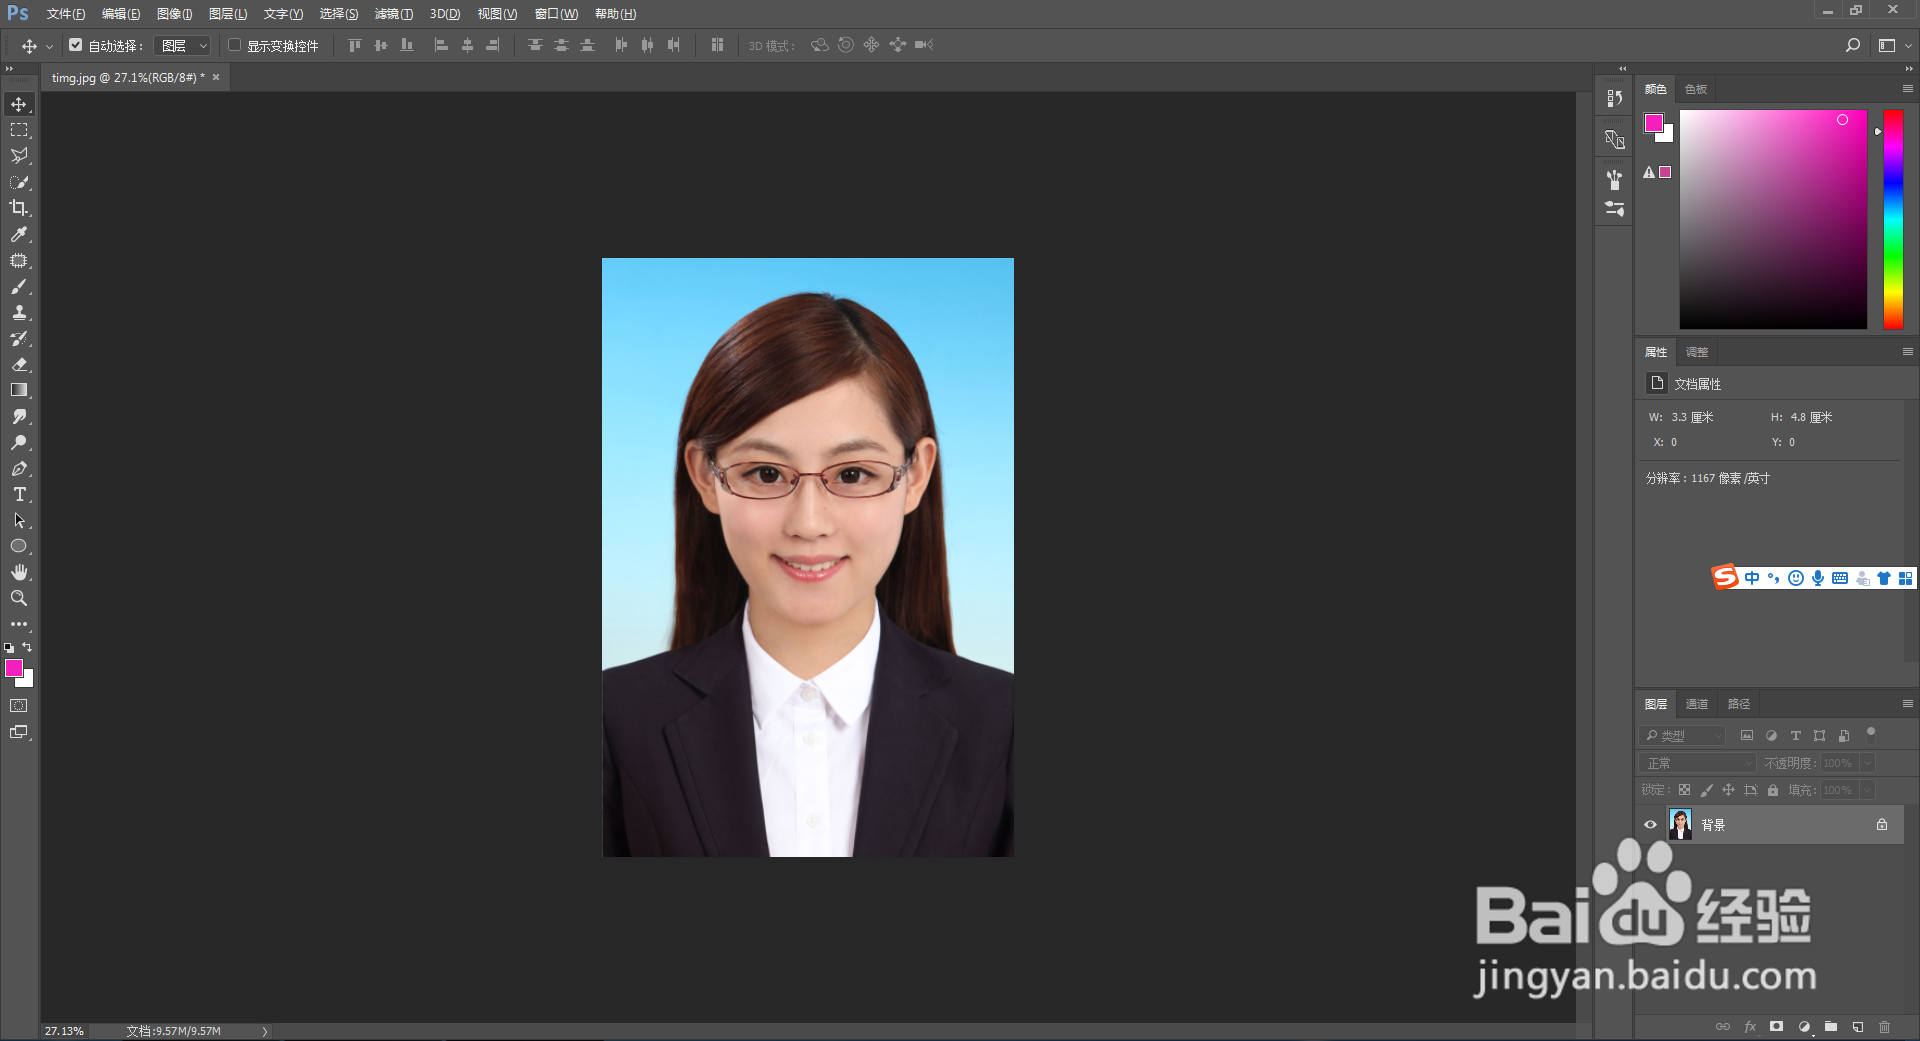Select the Dodge tool
1920x1041 pixels.
pyautogui.click(x=19, y=443)
